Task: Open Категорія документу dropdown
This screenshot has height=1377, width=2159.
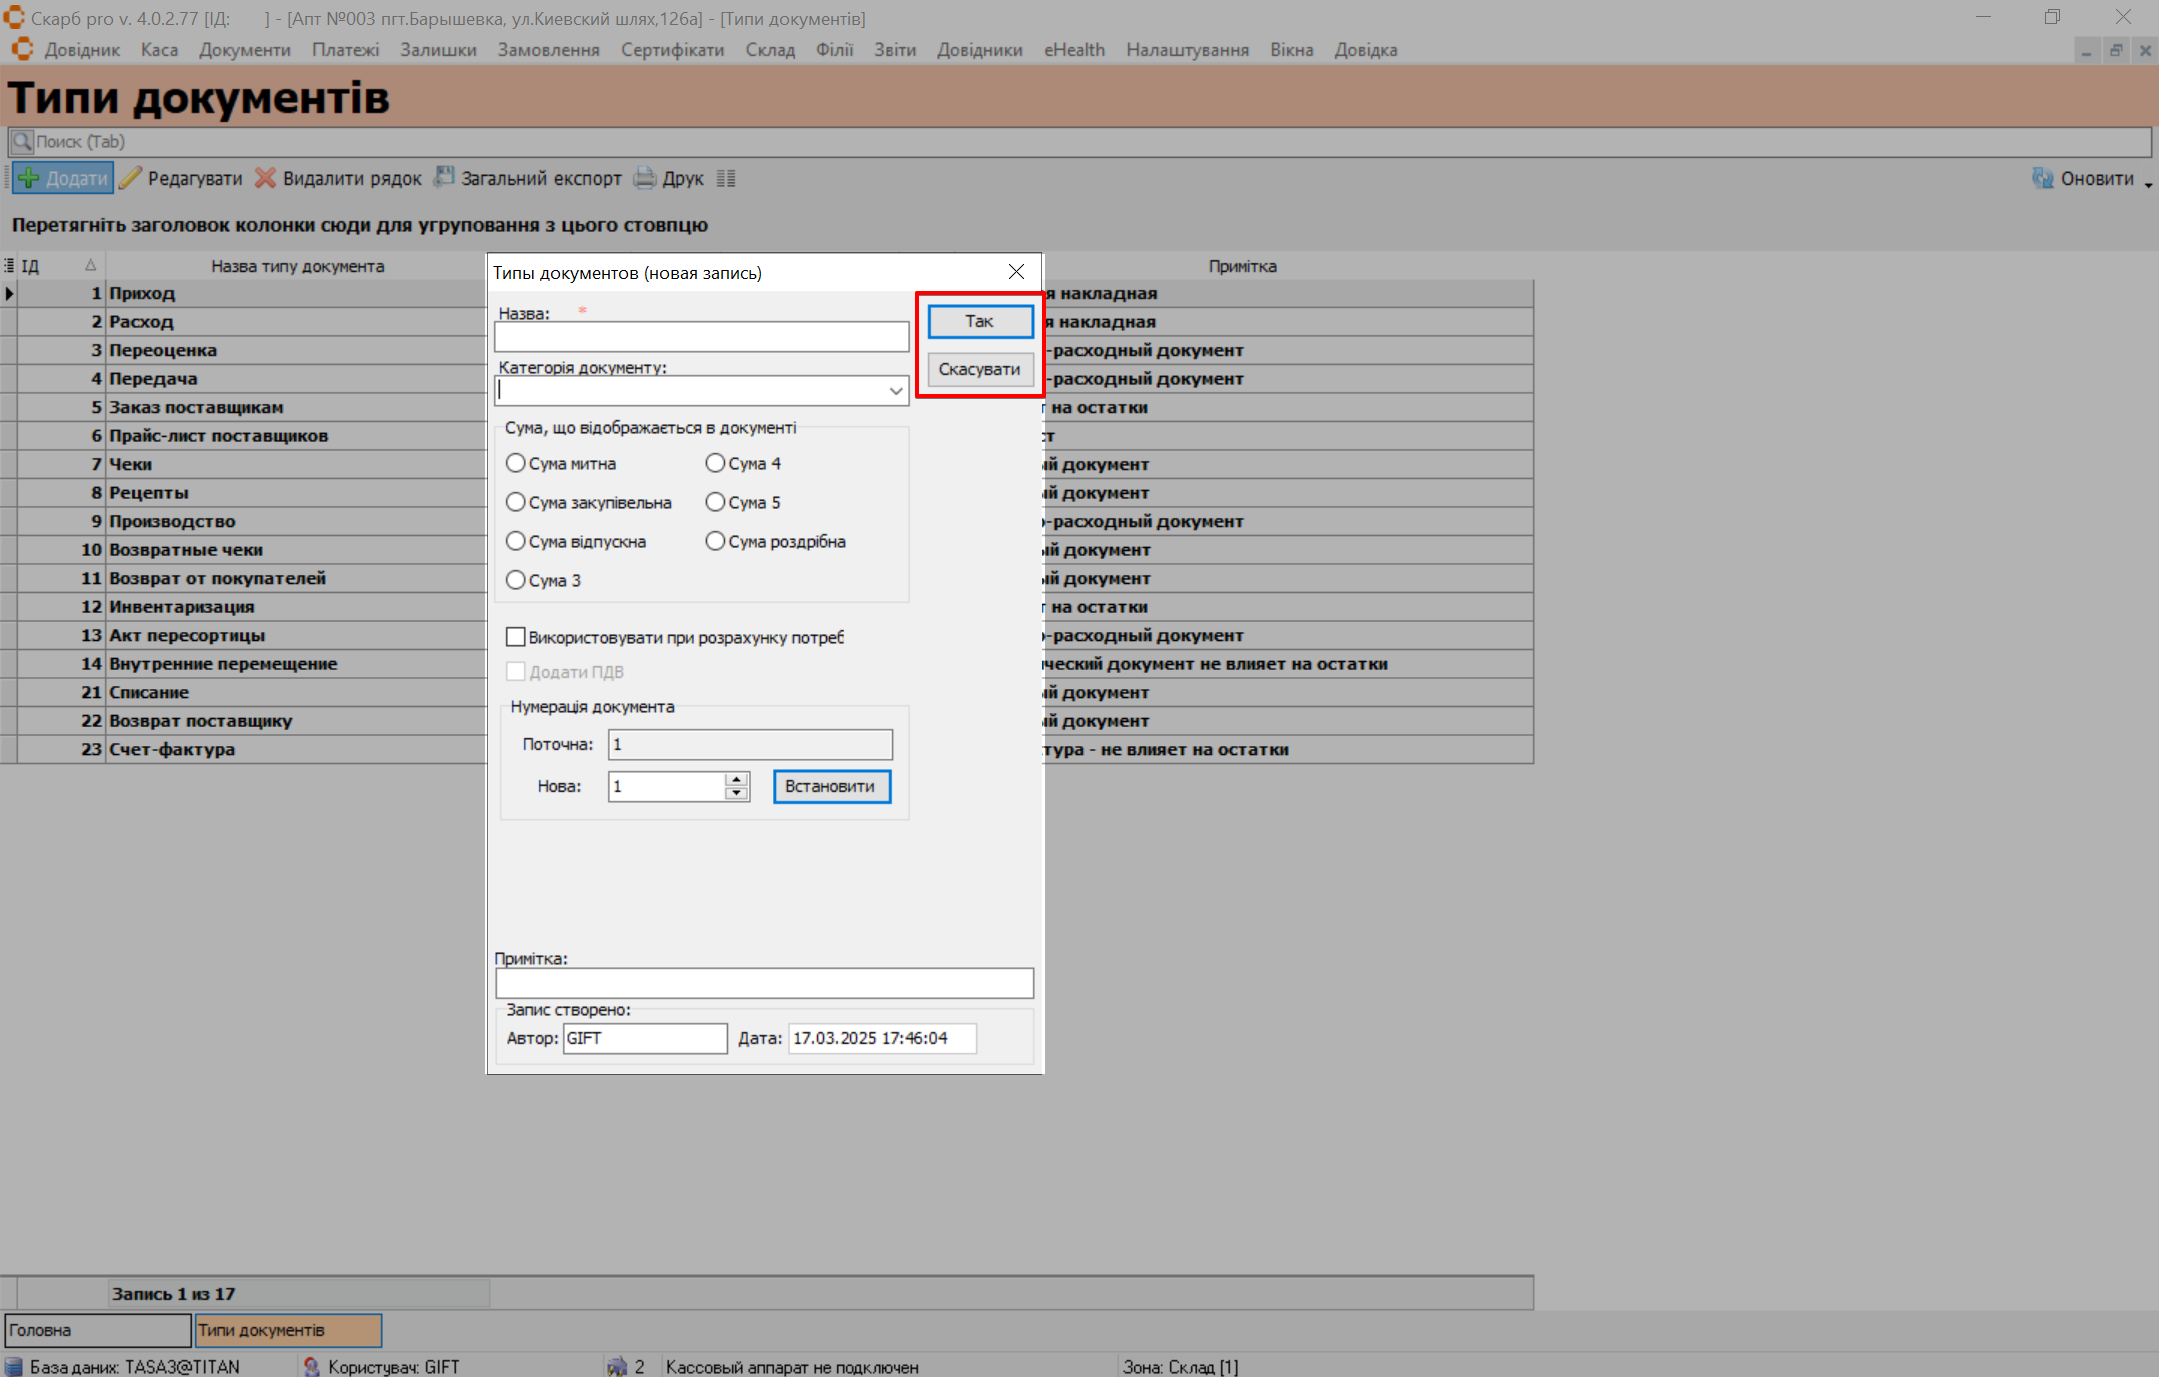Action: tap(896, 391)
